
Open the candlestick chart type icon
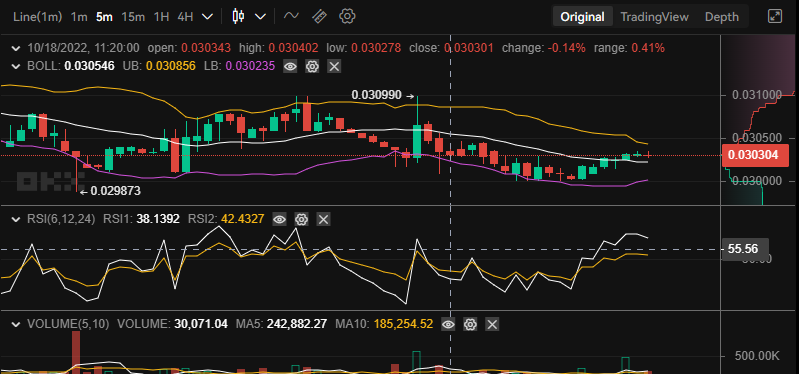pyautogui.click(x=237, y=16)
